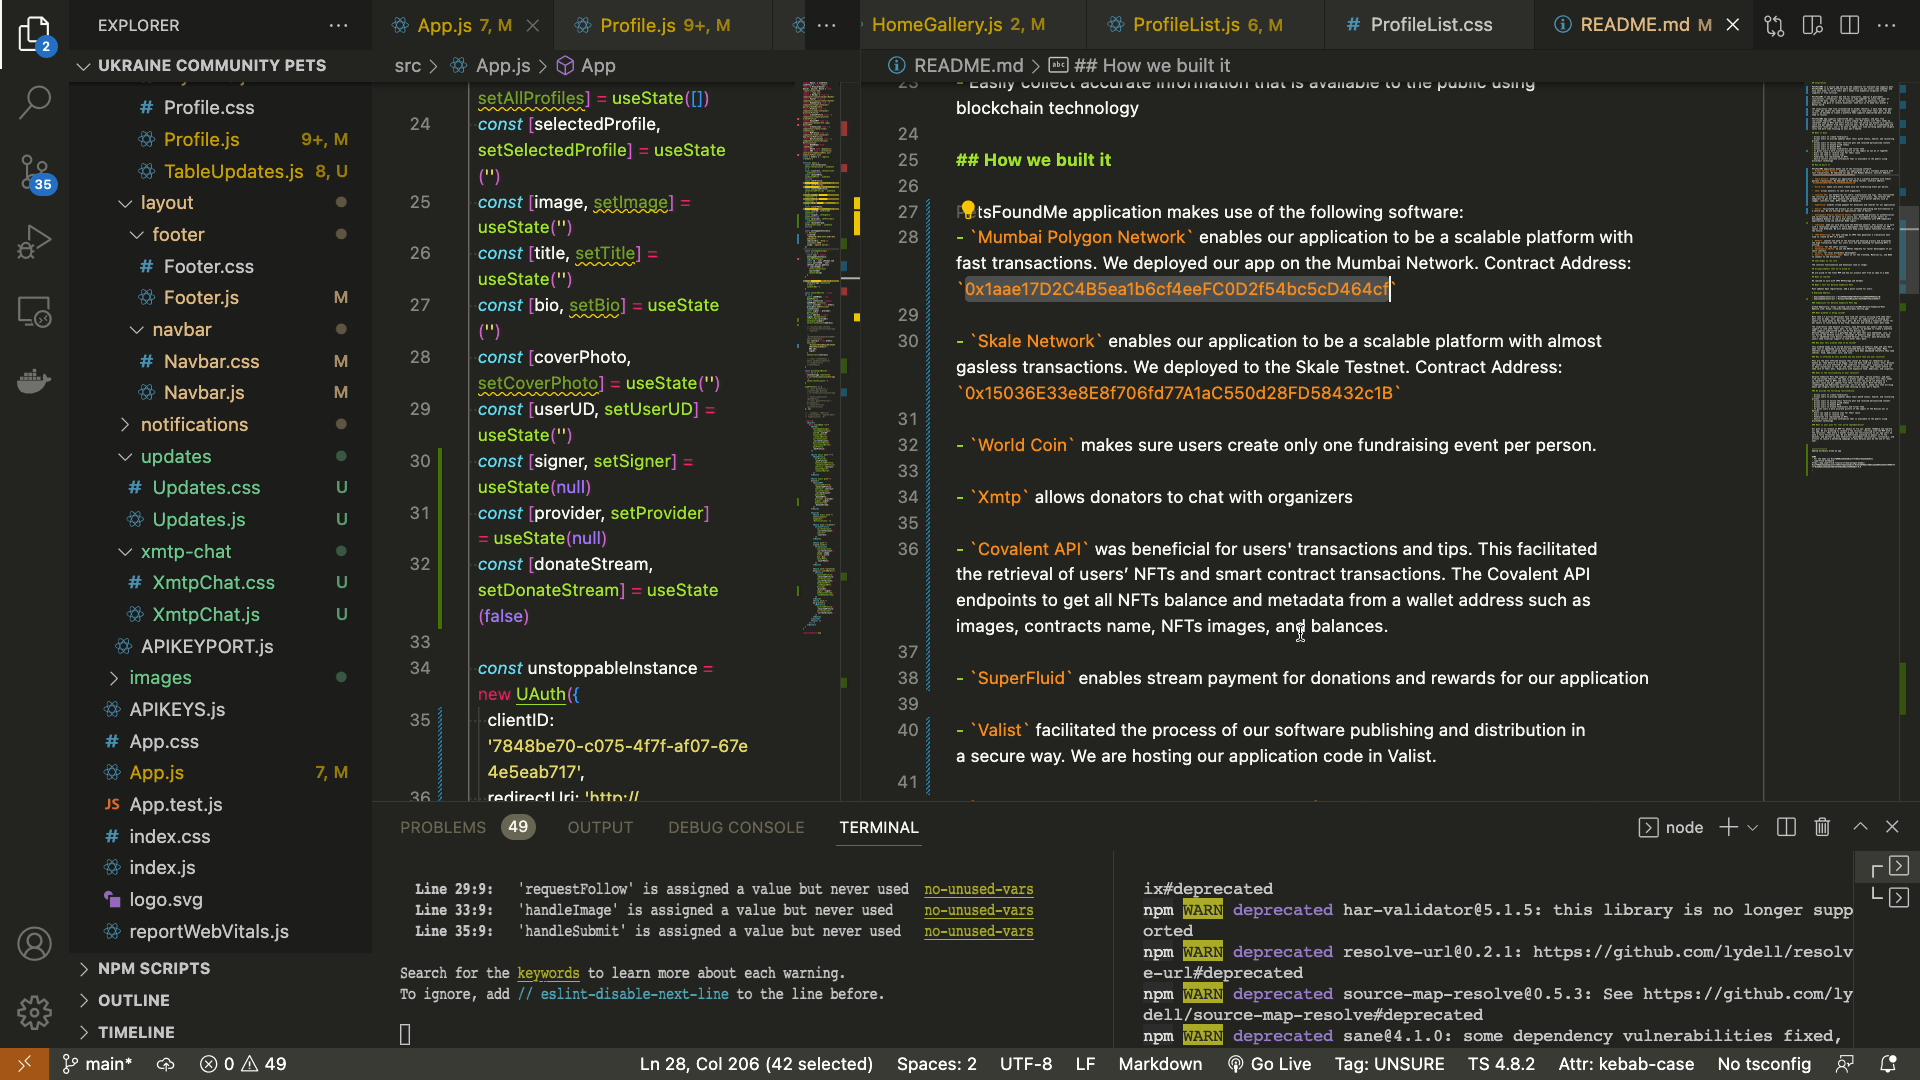This screenshot has width=1920, height=1080.
Task: Click Go Live in status bar
Action: tap(1269, 1064)
